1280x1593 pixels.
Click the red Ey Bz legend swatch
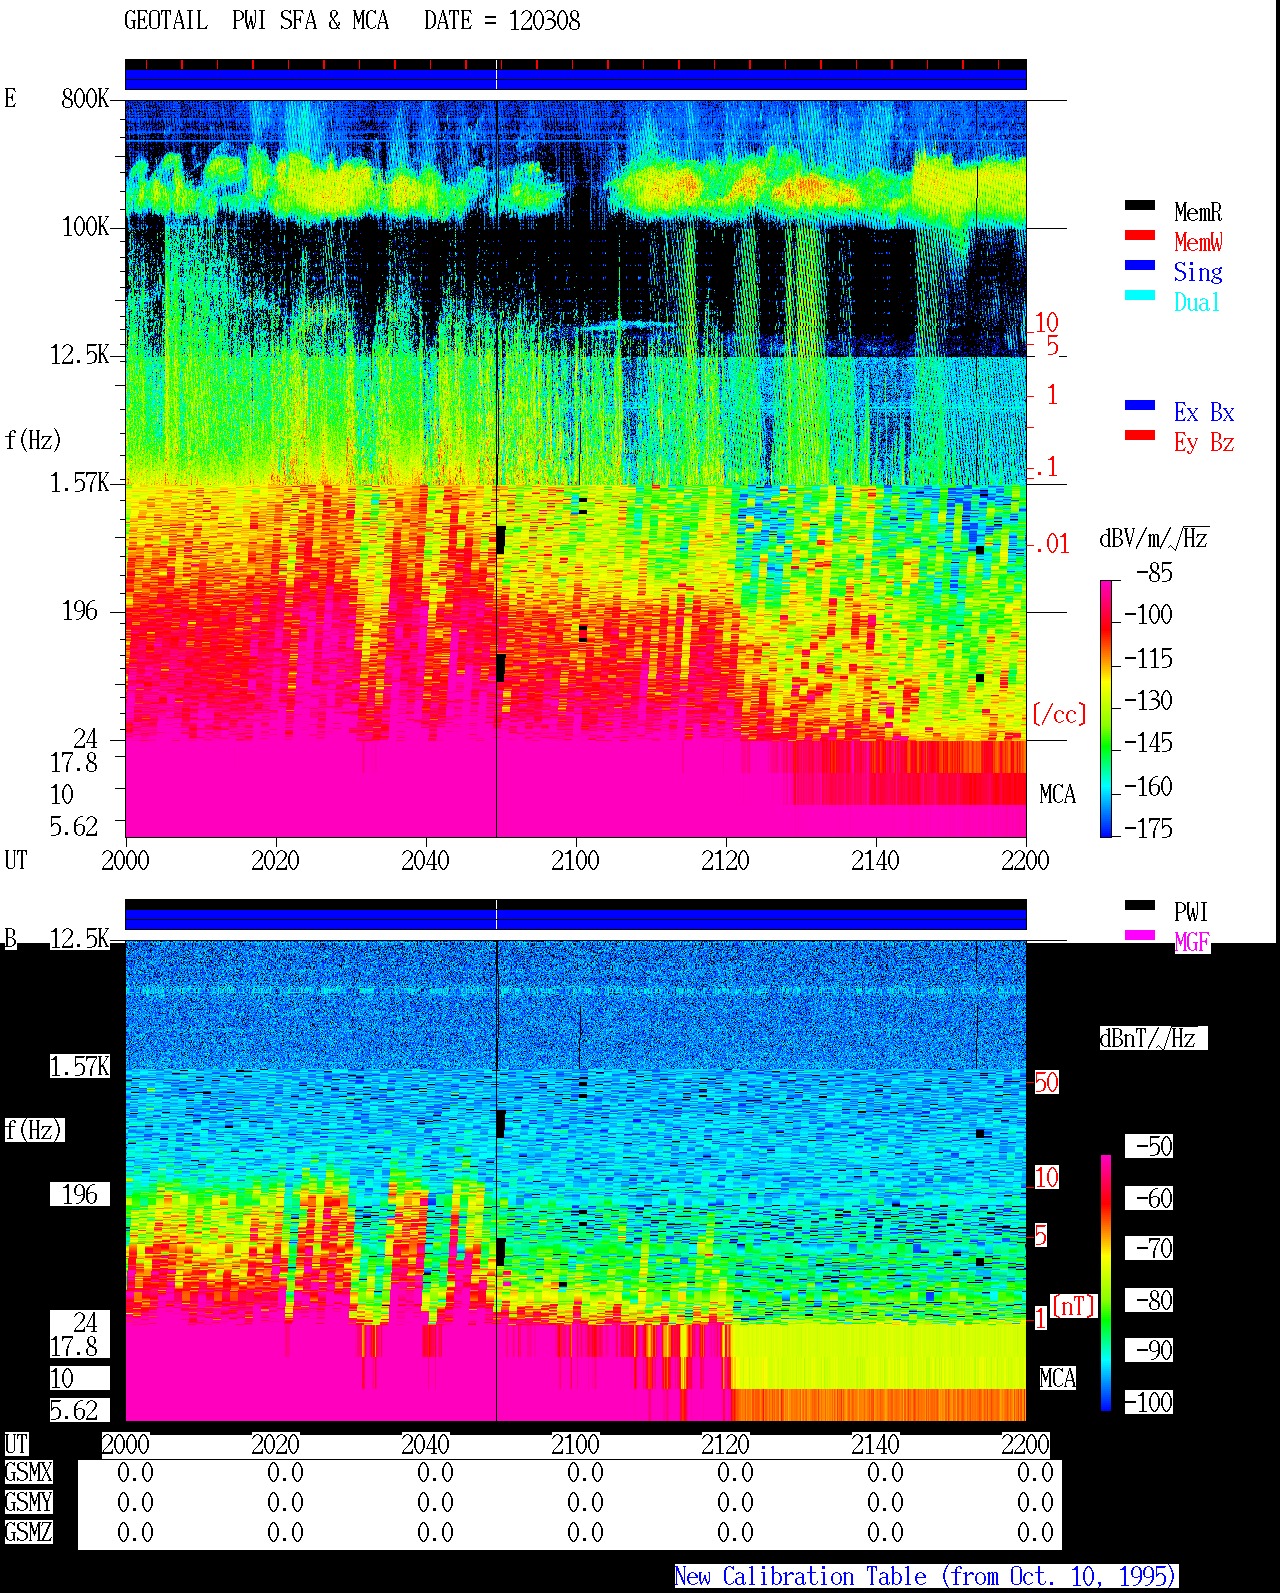[x=1139, y=435]
